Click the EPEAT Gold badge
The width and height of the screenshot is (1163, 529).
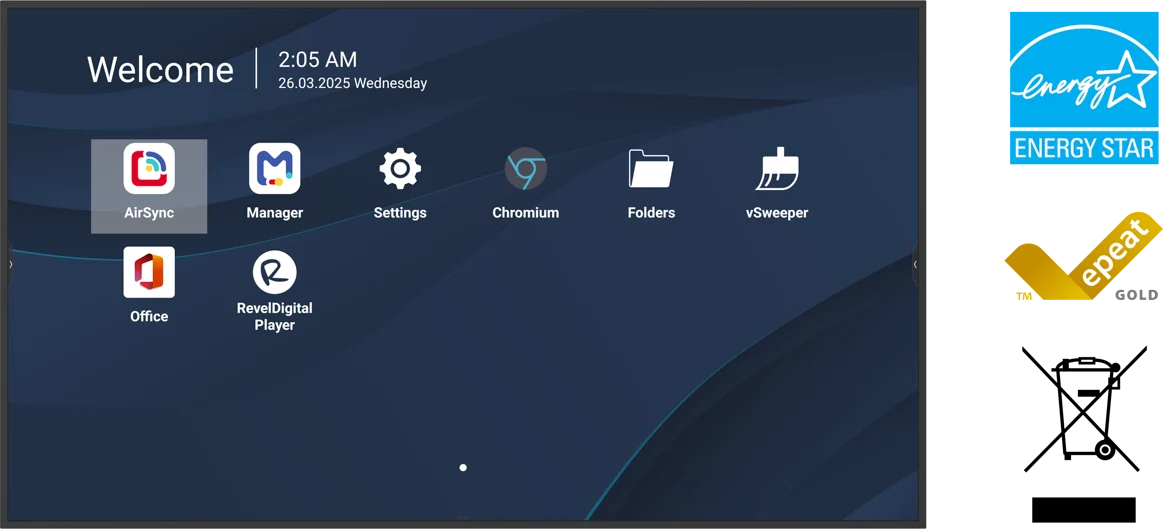[1084, 257]
